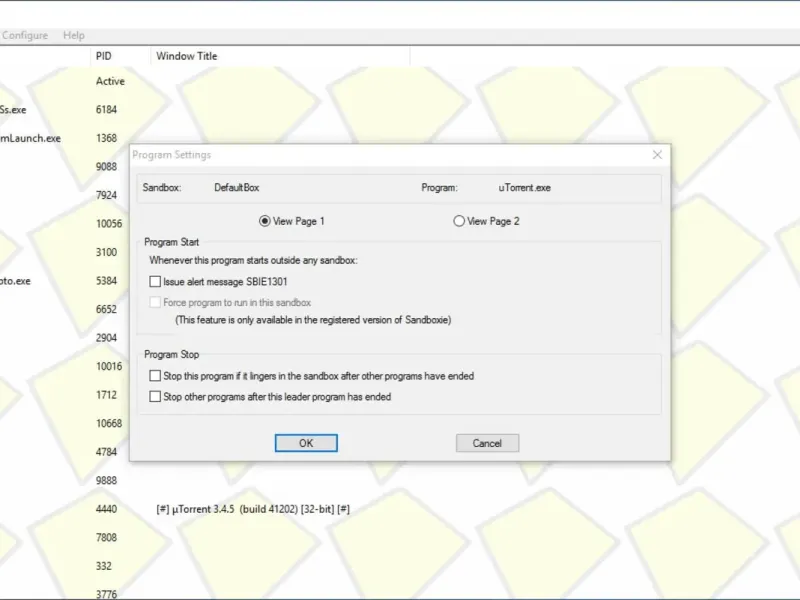Image resolution: width=800 pixels, height=600 pixels.
Task: Select process row with PID 5384
Action: 106,281
